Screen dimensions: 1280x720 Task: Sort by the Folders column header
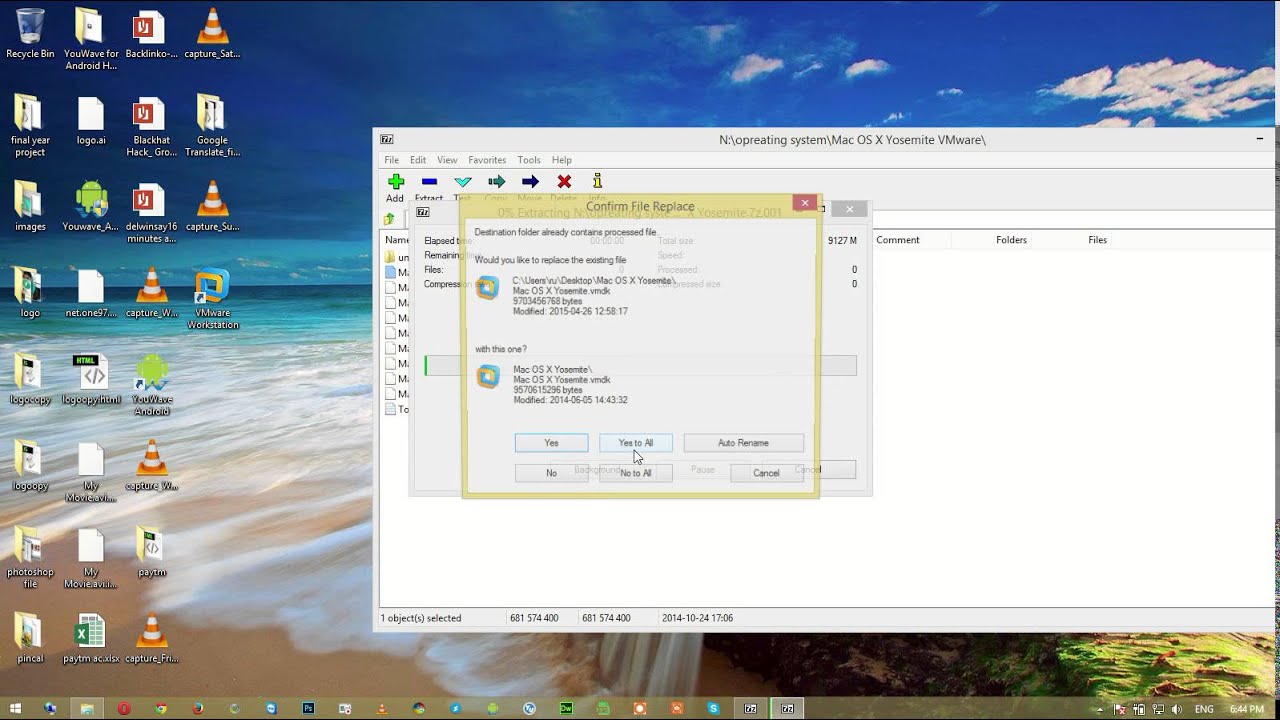pos(1011,240)
